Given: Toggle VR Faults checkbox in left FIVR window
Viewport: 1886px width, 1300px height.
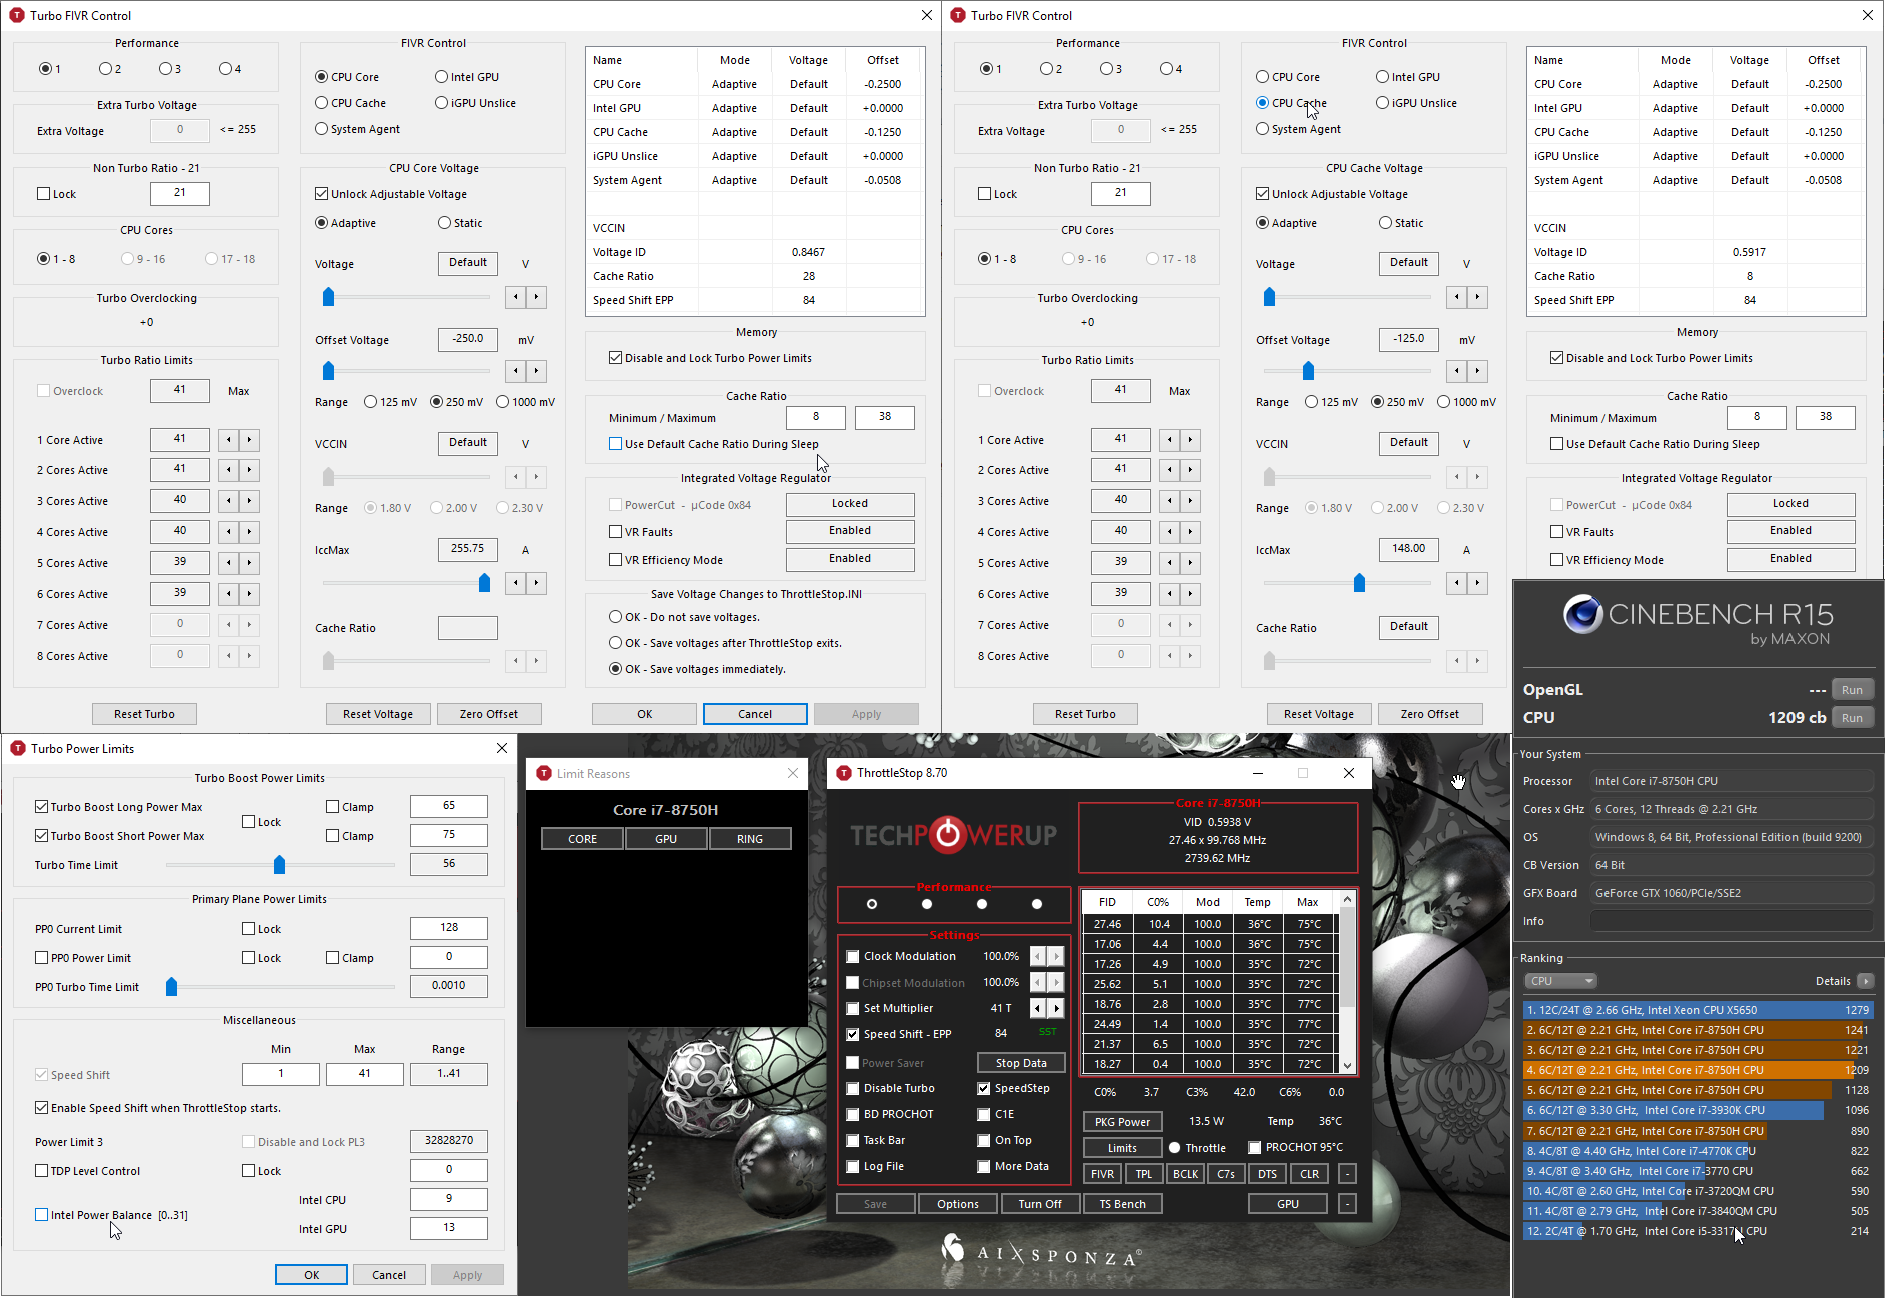Looking at the screenshot, I should coord(616,532).
